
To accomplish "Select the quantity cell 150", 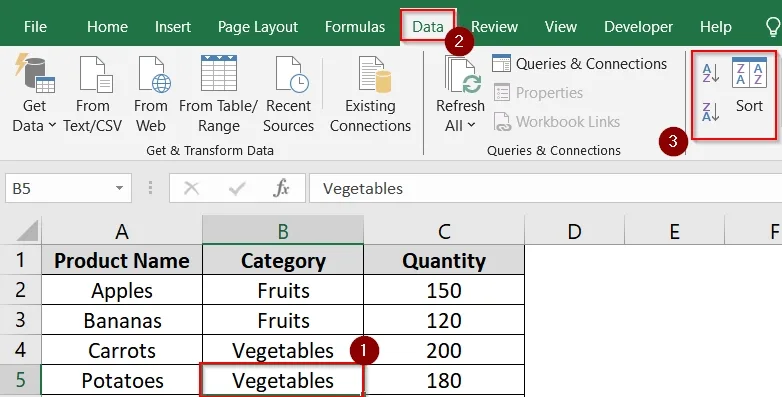I will click(444, 290).
